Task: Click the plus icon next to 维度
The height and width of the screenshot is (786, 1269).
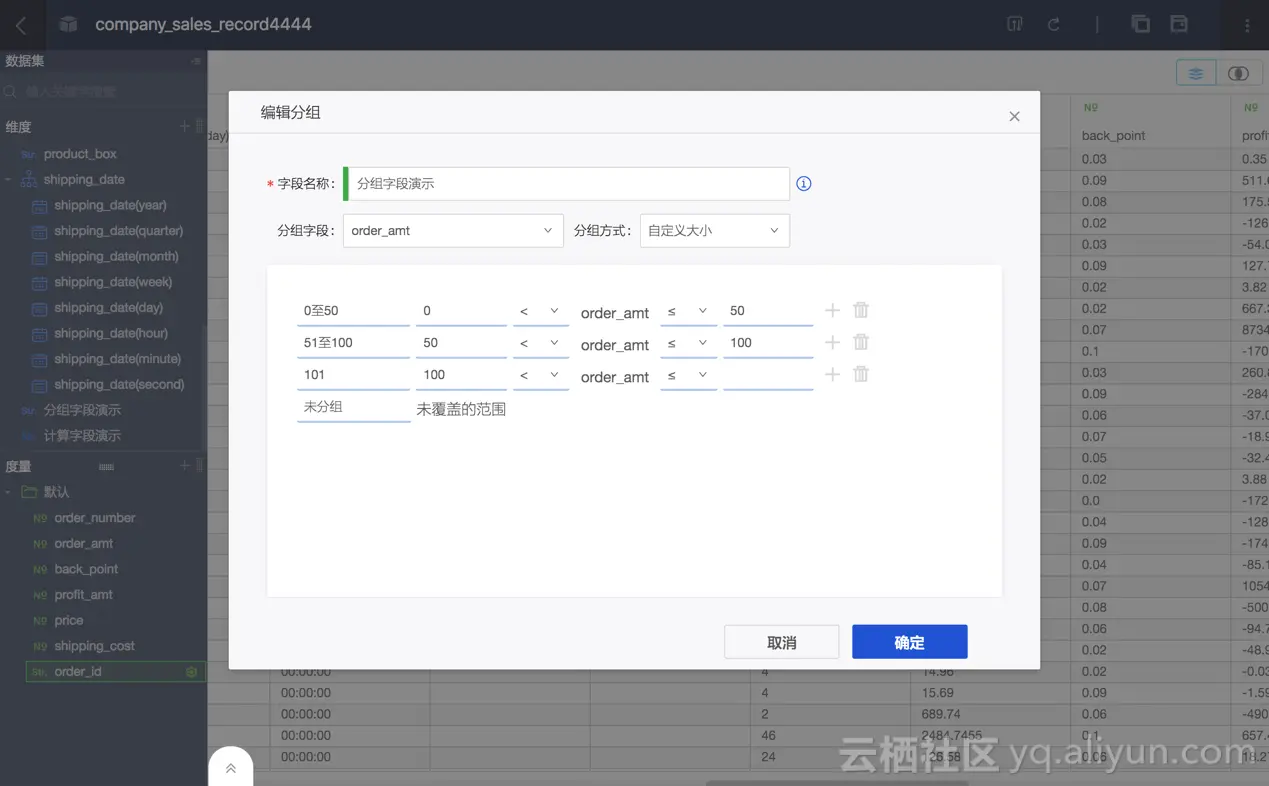Action: [x=184, y=126]
